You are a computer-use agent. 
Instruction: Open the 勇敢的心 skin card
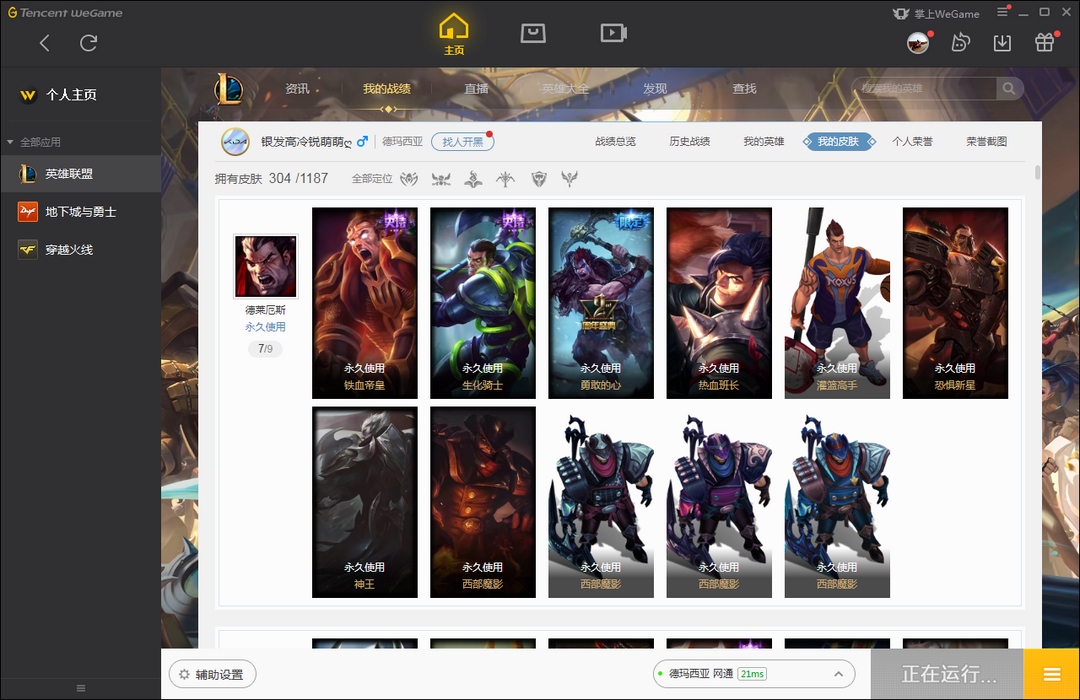point(601,303)
